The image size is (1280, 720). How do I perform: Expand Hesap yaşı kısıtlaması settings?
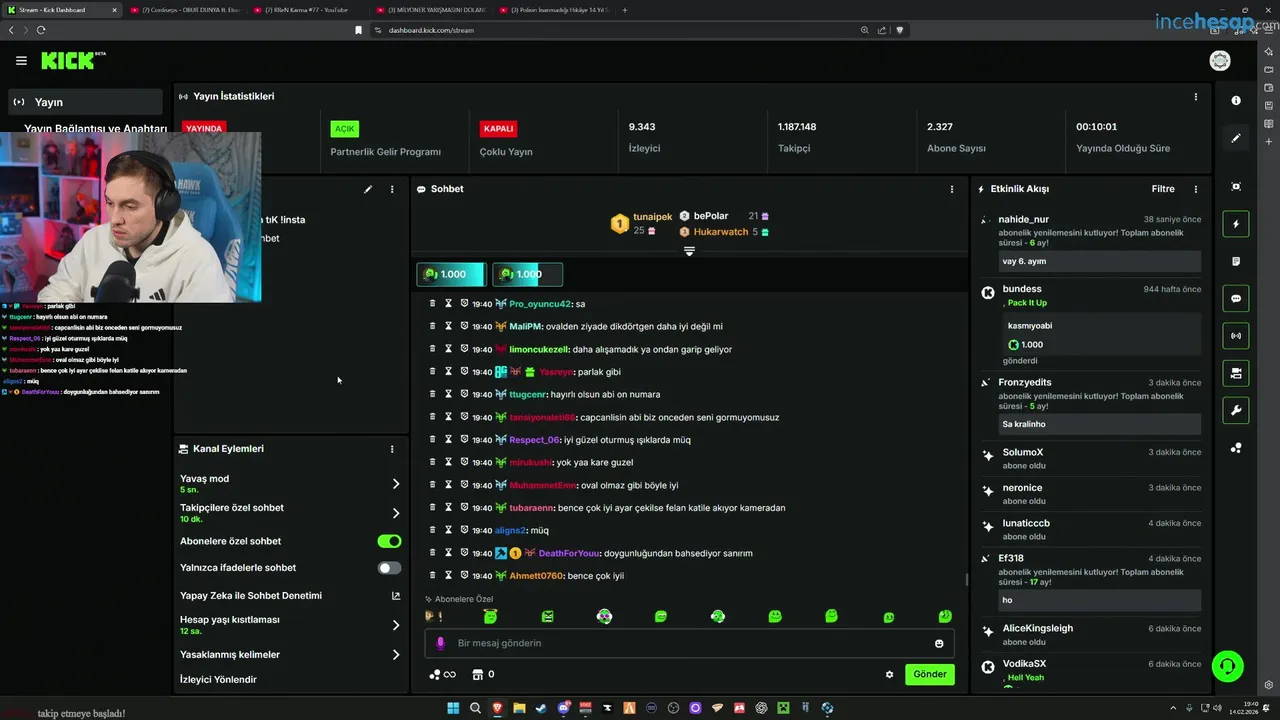point(396,625)
